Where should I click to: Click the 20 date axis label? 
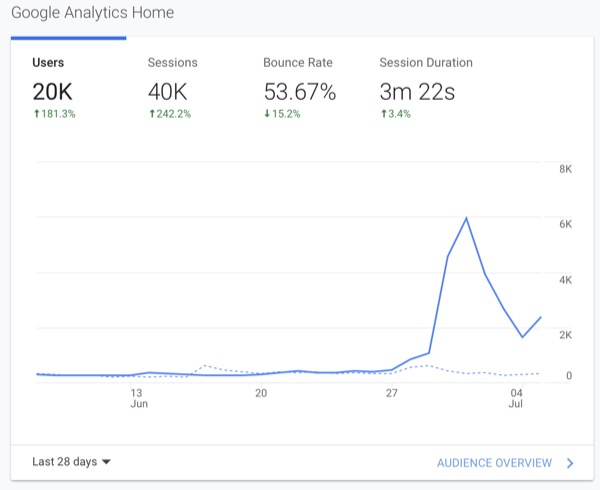[261, 393]
